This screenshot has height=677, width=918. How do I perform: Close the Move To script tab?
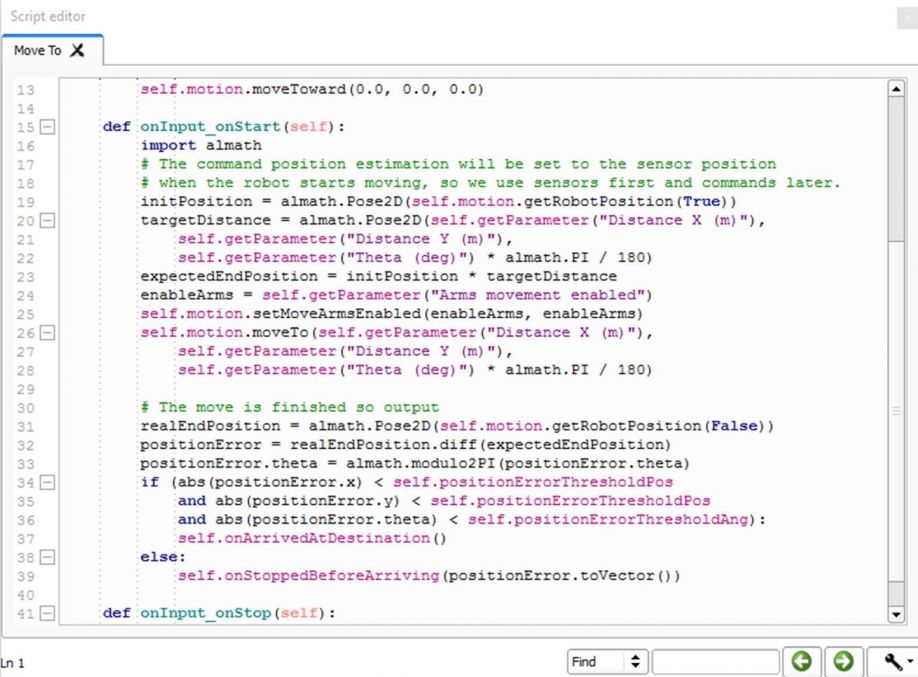coord(77,50)
